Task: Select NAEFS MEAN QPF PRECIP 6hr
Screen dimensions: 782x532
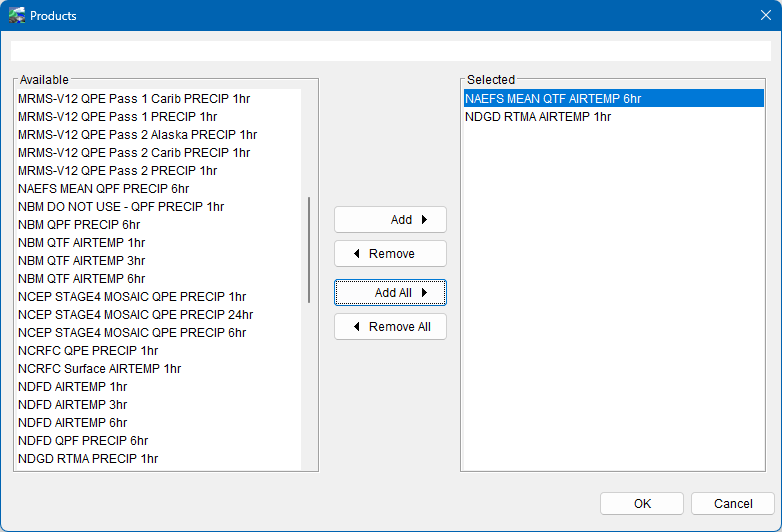Action: point(159,188)
